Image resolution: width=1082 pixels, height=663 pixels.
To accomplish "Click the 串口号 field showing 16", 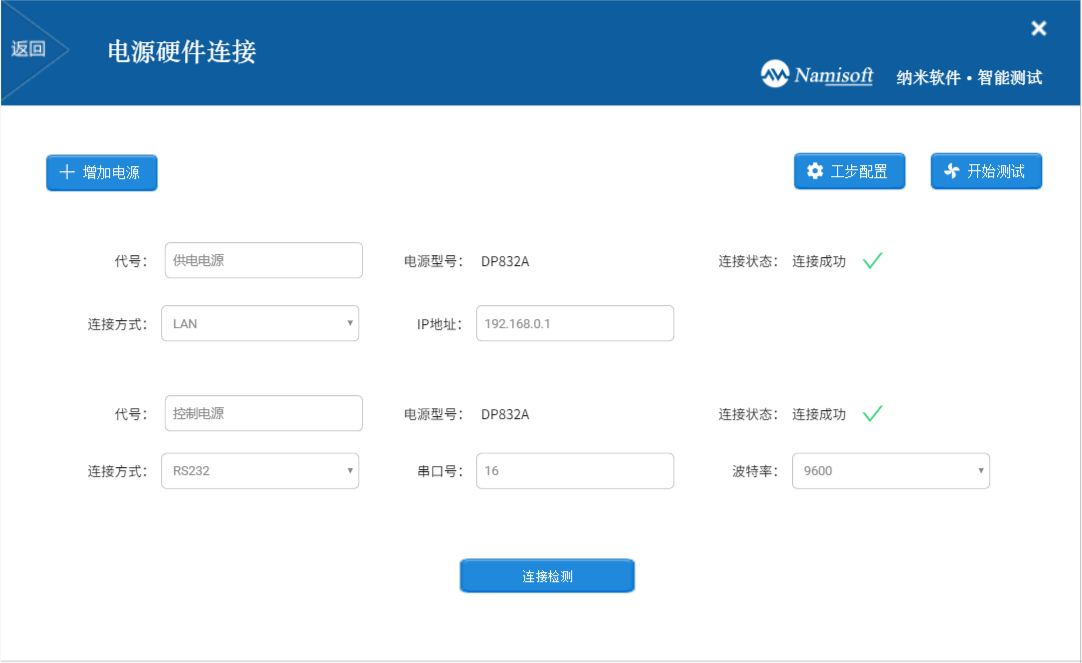I will tap(575, 471).
